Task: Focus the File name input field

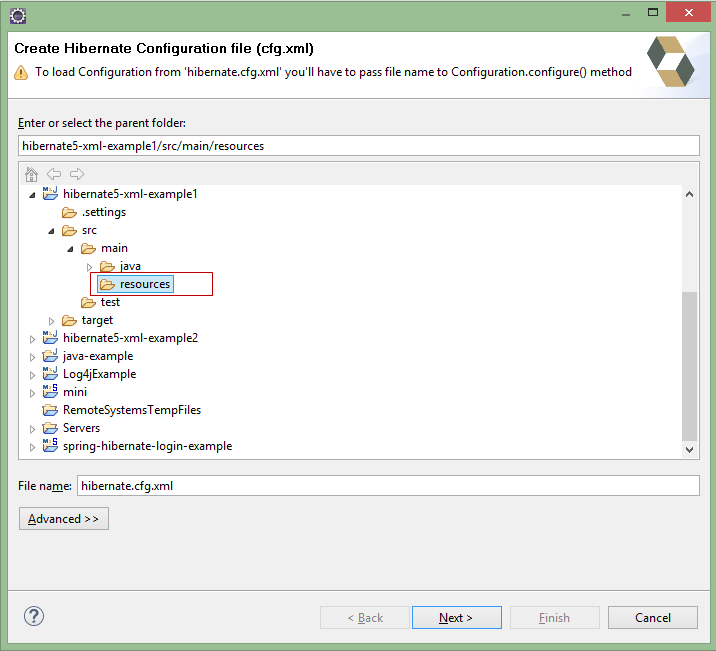Action: 388,486
